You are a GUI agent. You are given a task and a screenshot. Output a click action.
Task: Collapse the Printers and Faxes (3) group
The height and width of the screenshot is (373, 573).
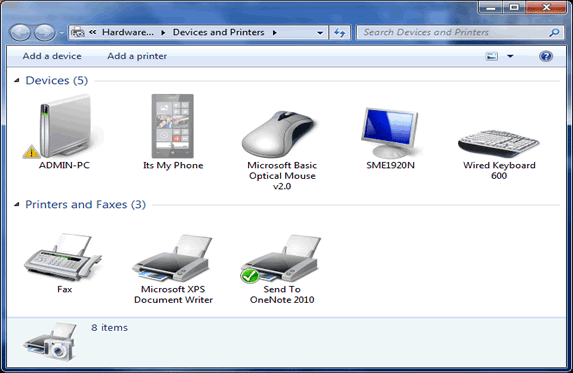point(16,205)
